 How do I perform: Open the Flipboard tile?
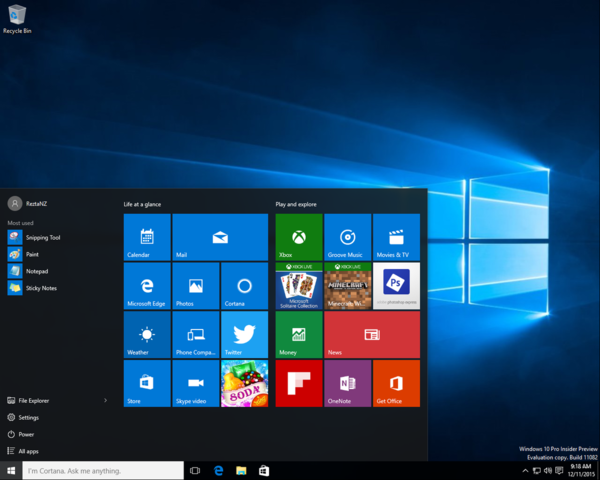(299, 383)
